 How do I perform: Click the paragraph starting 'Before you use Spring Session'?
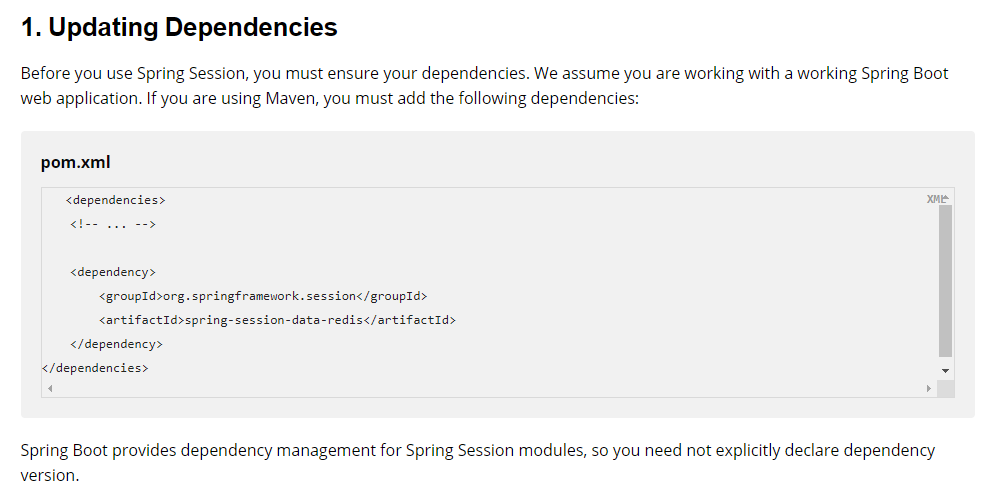484,86
